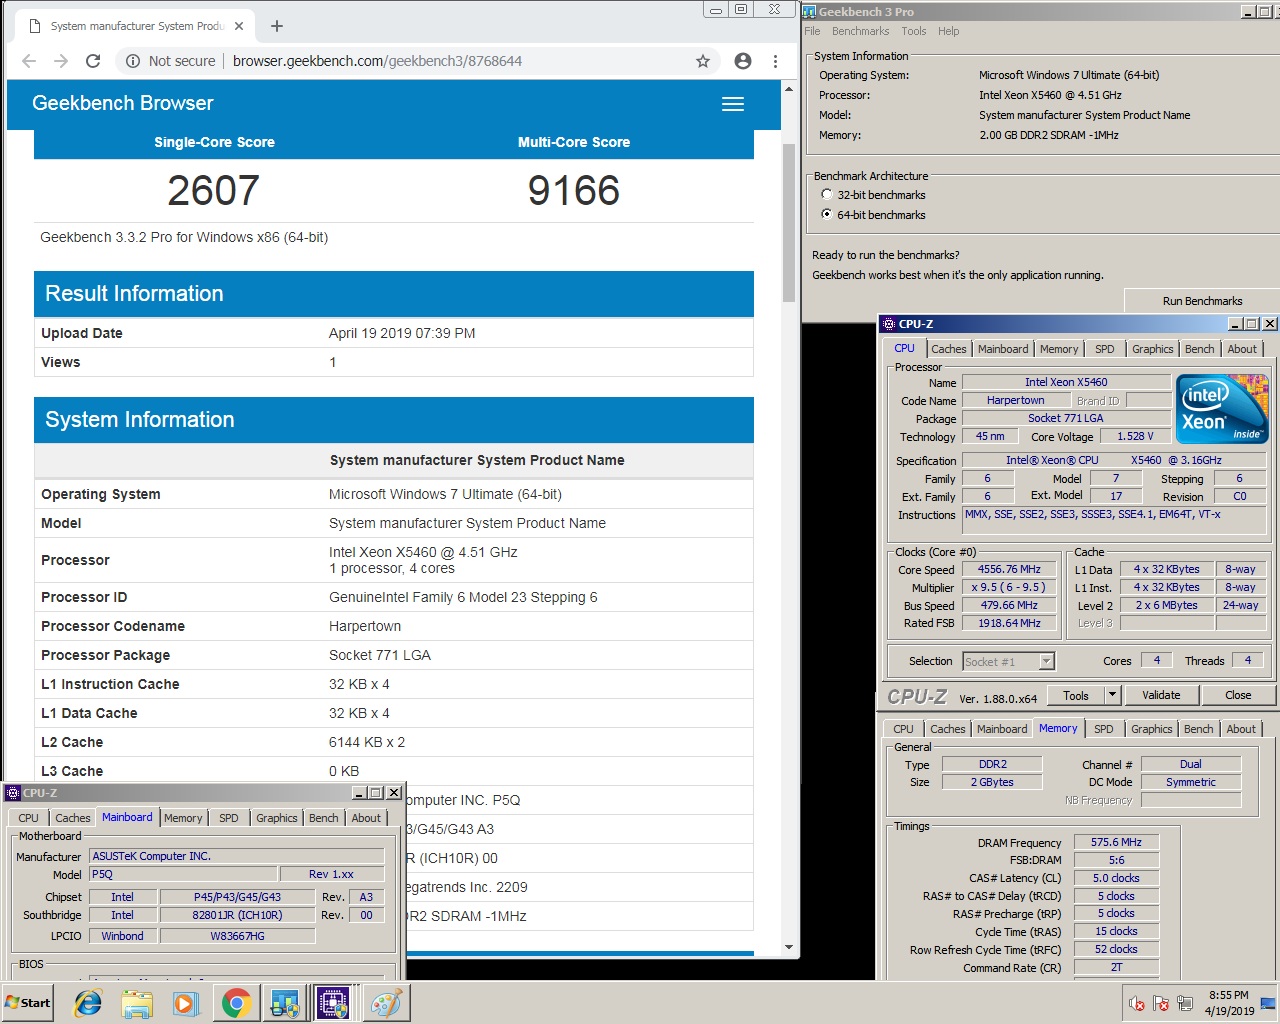Select Memory tab in the Mainboard CPU-Z window
Screen dimensions: 1280x1024
click(183, 818)
